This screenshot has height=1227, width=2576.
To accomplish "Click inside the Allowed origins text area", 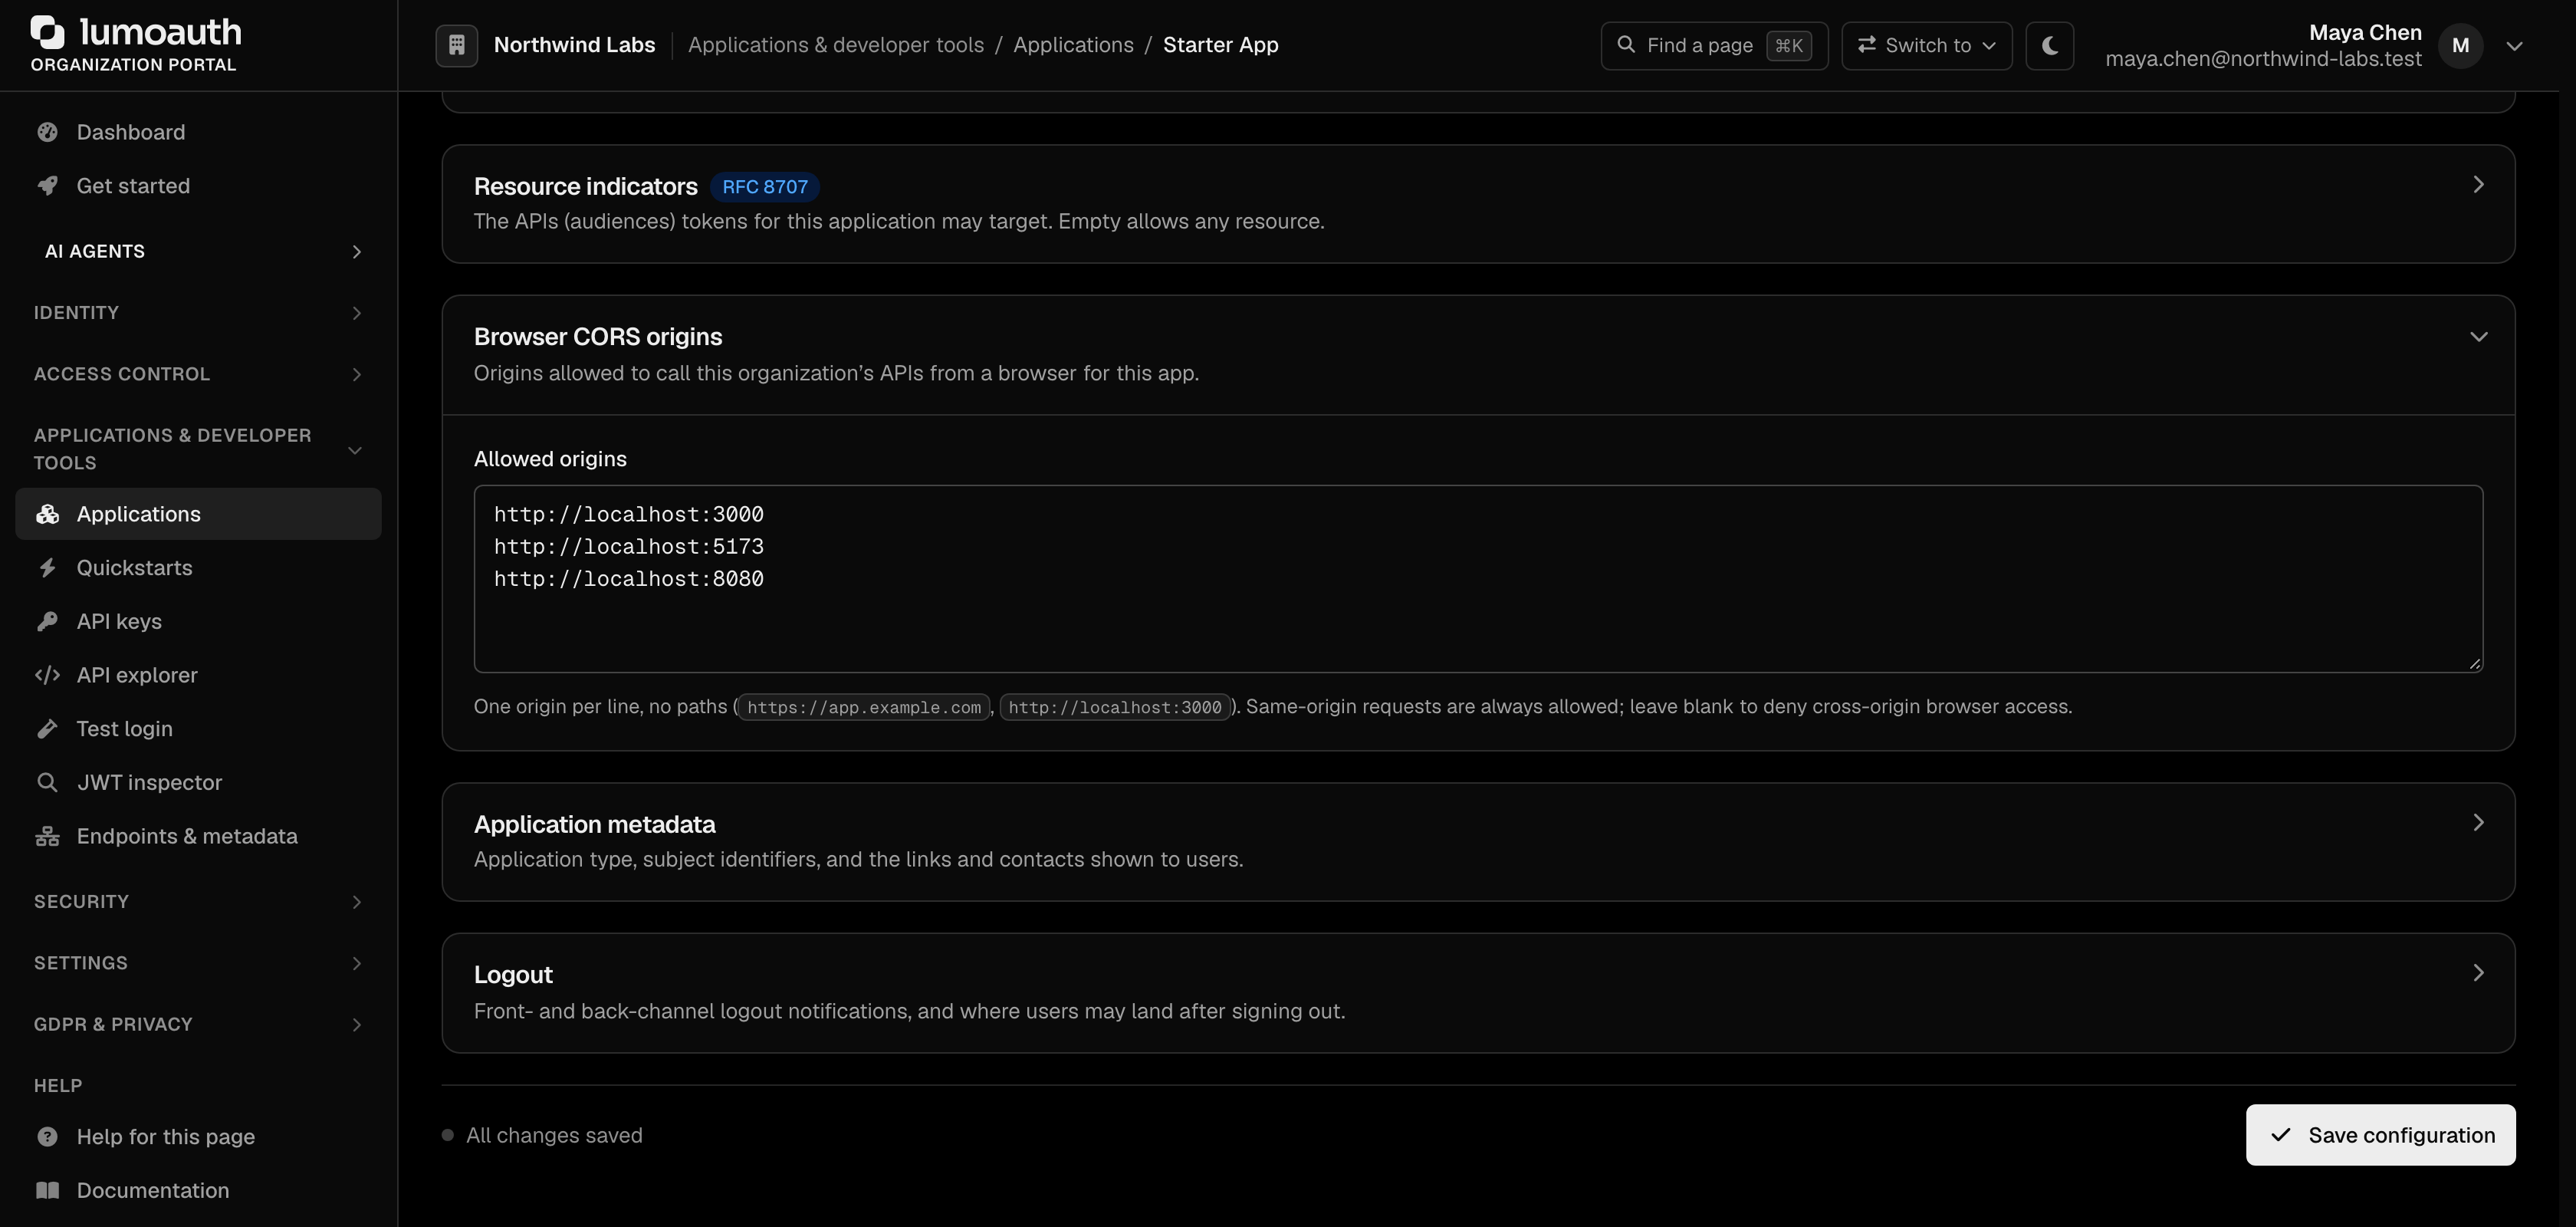I will 1478,579.
